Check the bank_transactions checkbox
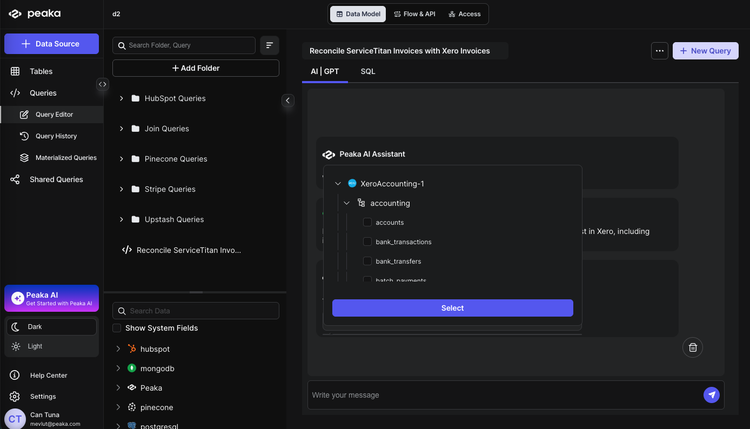Viewport: 750px width, 429px height. tap(367, 242)
